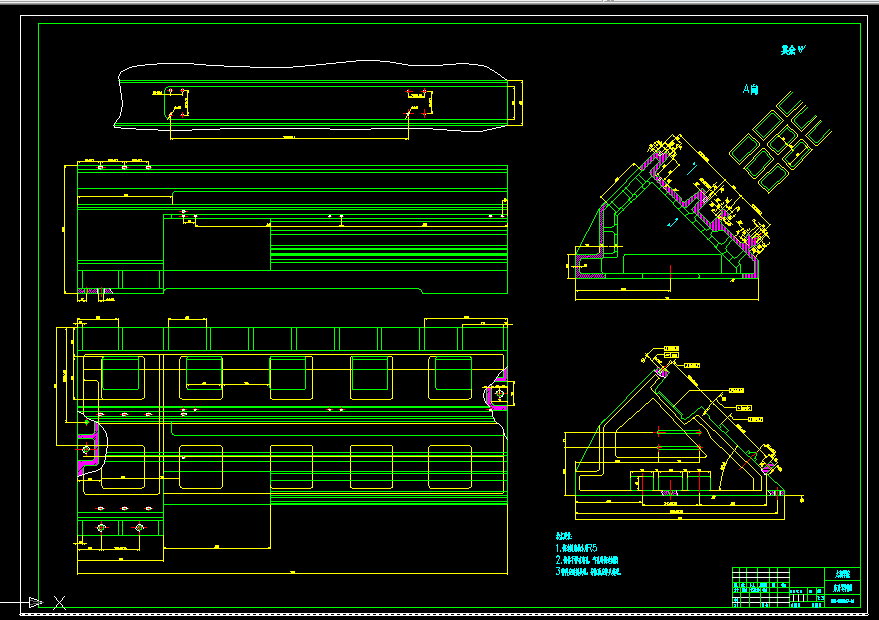Pick the hole inside the left broken-out magenta section
Image resolution: width=879 pixels, height=620 pixels.
86,449
